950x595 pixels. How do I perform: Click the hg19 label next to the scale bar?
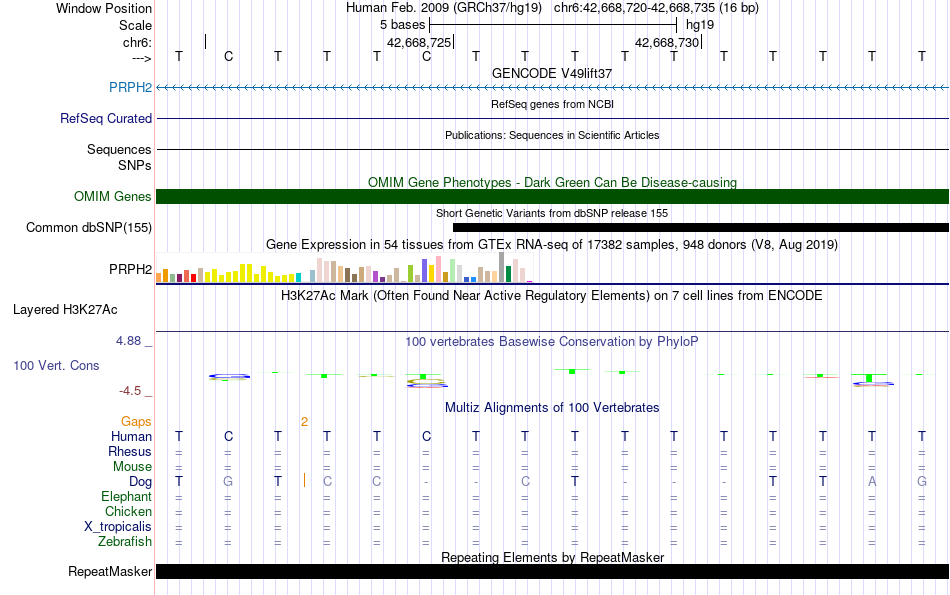coord(700,25)
